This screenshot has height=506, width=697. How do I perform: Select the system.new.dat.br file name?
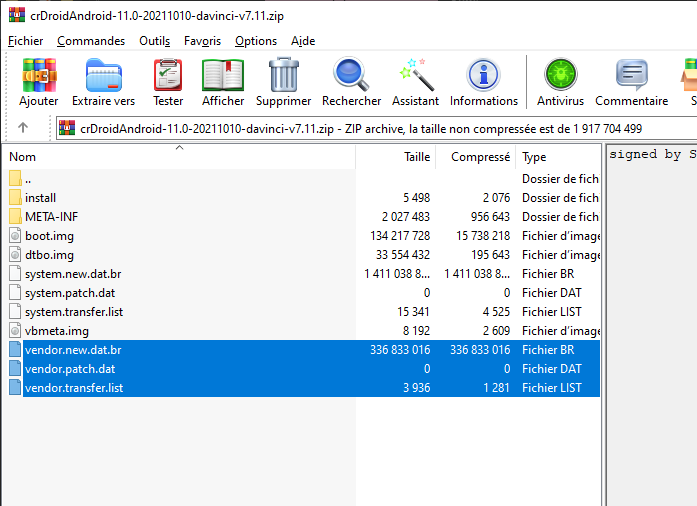click(x=73, y=274)
